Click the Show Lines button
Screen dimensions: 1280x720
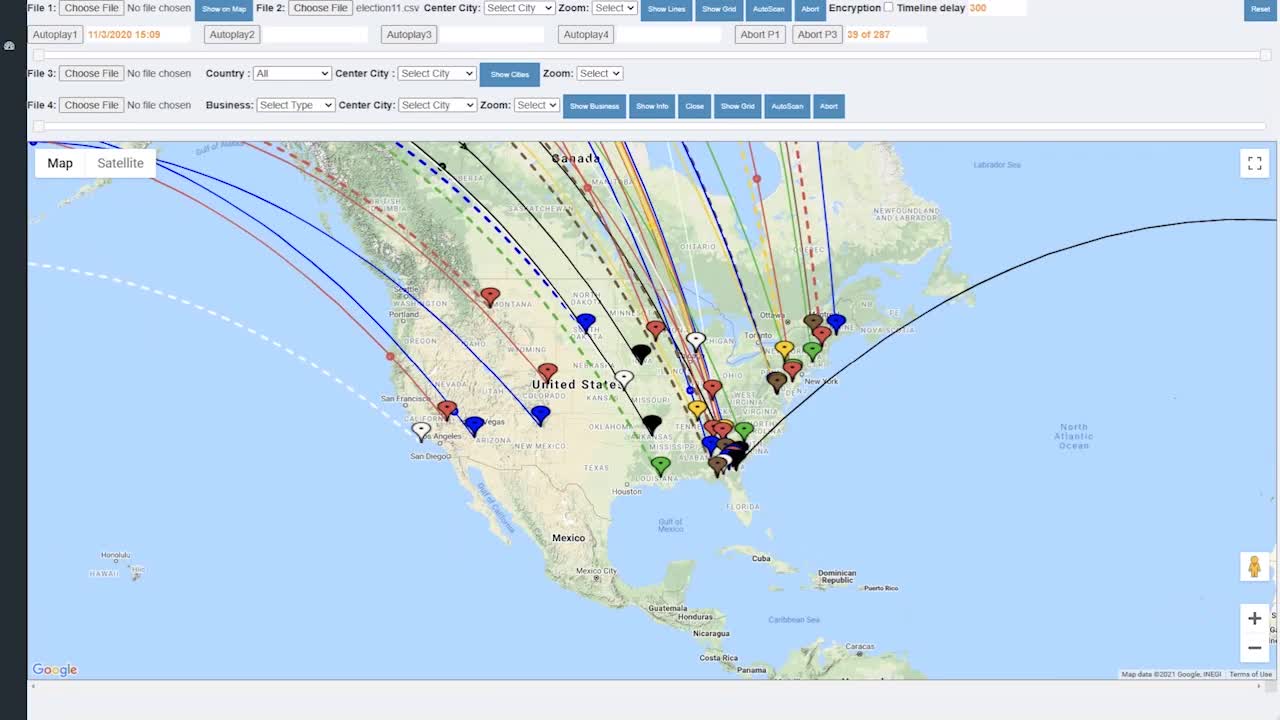pyautogui.click(x=666, y=9)
